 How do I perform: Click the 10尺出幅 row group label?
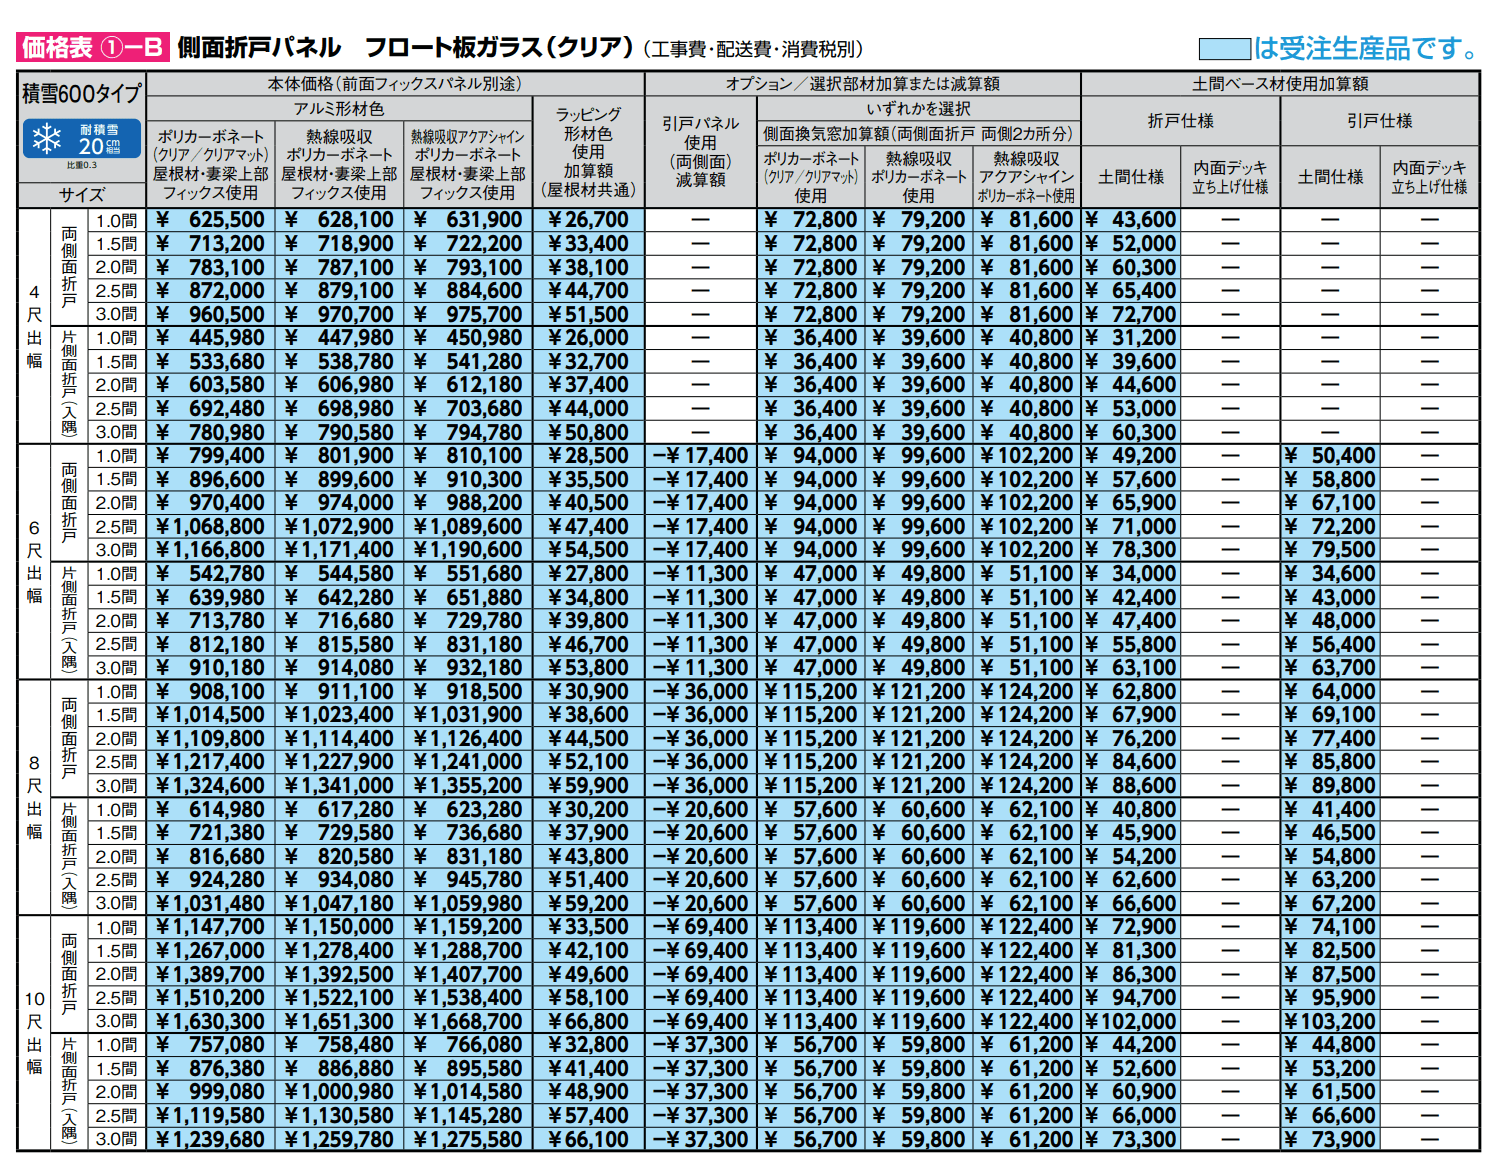pyautogui.click(x=34, y=1032)
